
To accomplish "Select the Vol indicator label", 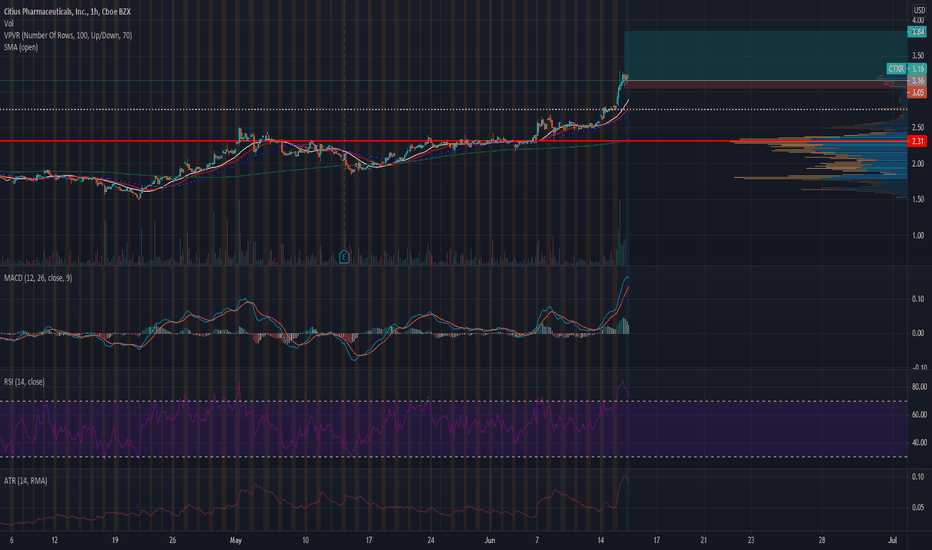I will (x=8, y=23).
